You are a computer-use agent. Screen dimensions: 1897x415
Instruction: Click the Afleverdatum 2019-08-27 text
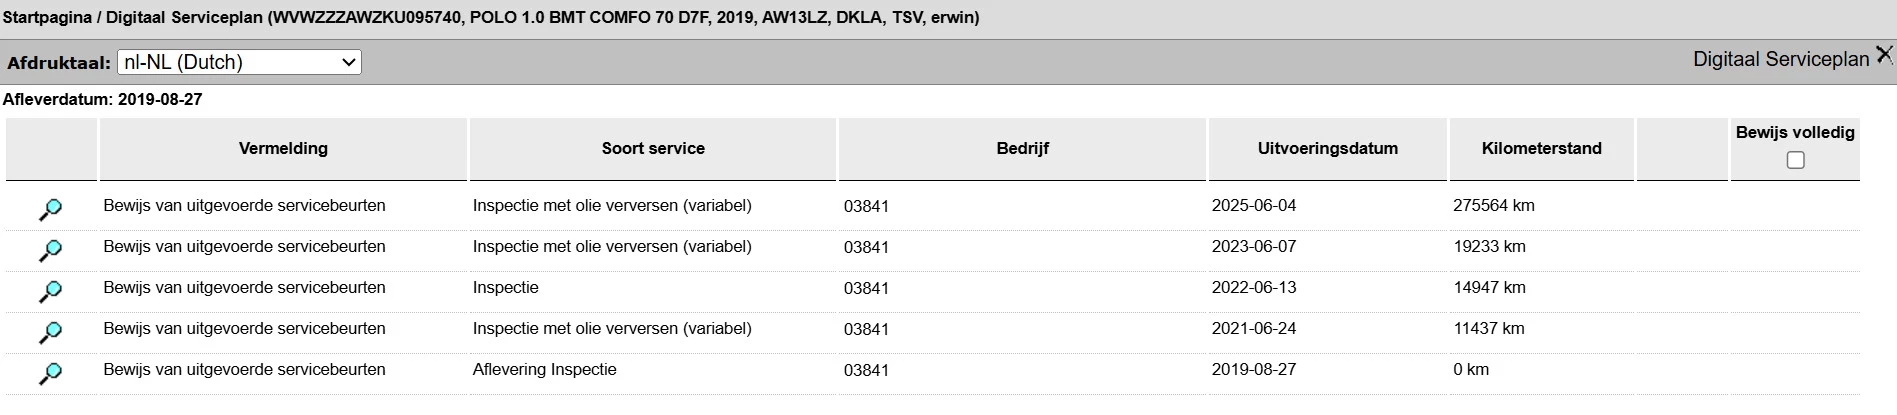[102, 99]
